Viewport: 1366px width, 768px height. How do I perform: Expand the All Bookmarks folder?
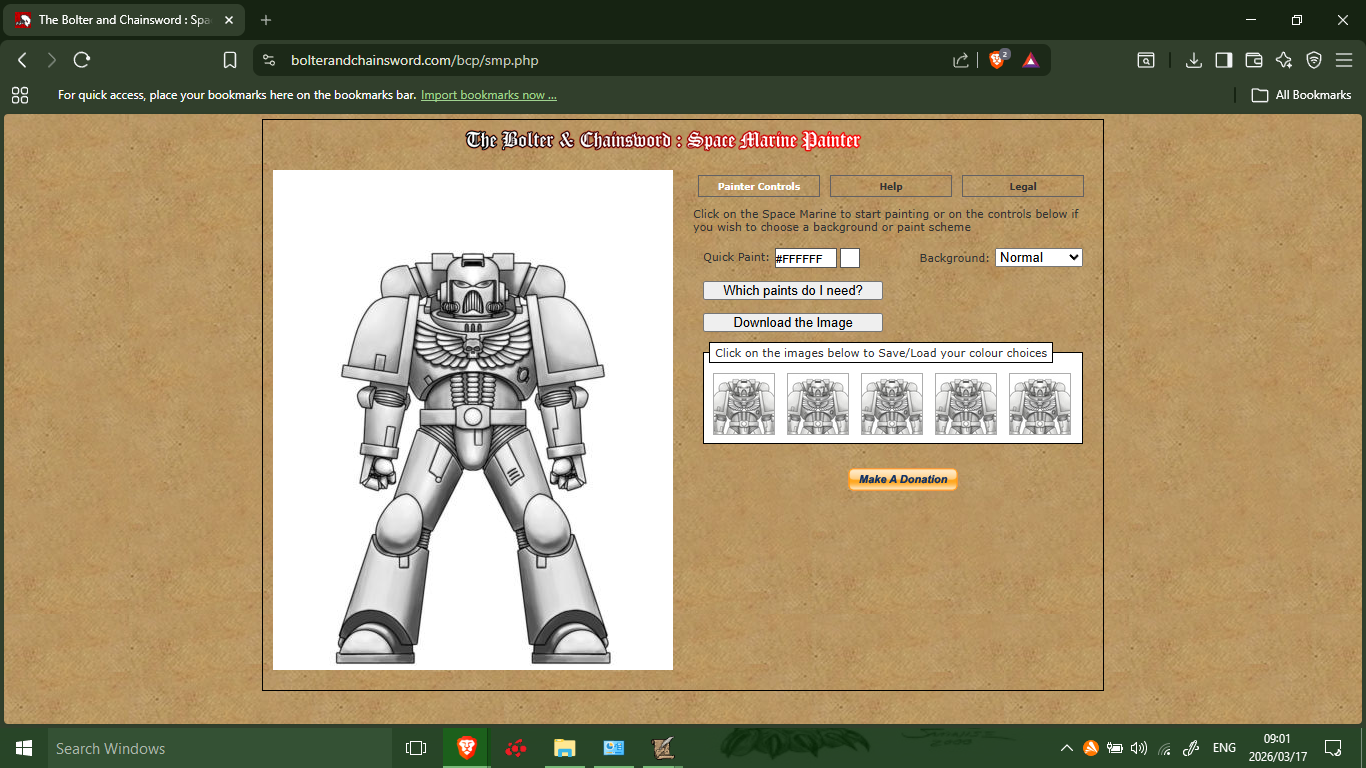coord(1302,95)
